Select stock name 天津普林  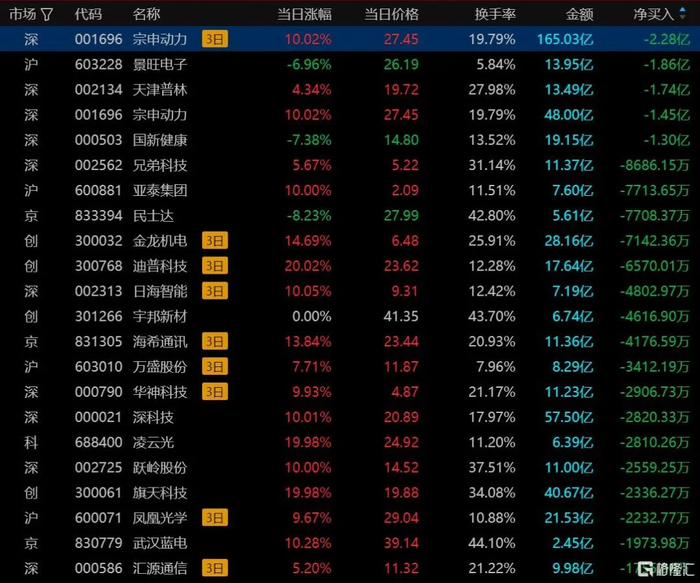[160, 90]
